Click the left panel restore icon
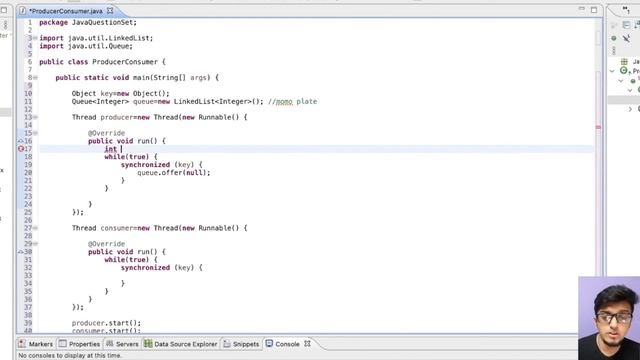Screen dimensions: 640x360 click(x=4, y=10)
